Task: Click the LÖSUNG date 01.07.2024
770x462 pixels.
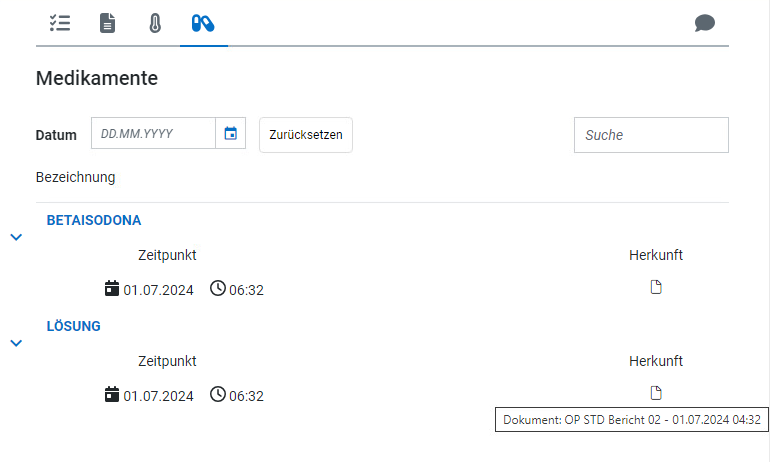Action: coord(158,396)
